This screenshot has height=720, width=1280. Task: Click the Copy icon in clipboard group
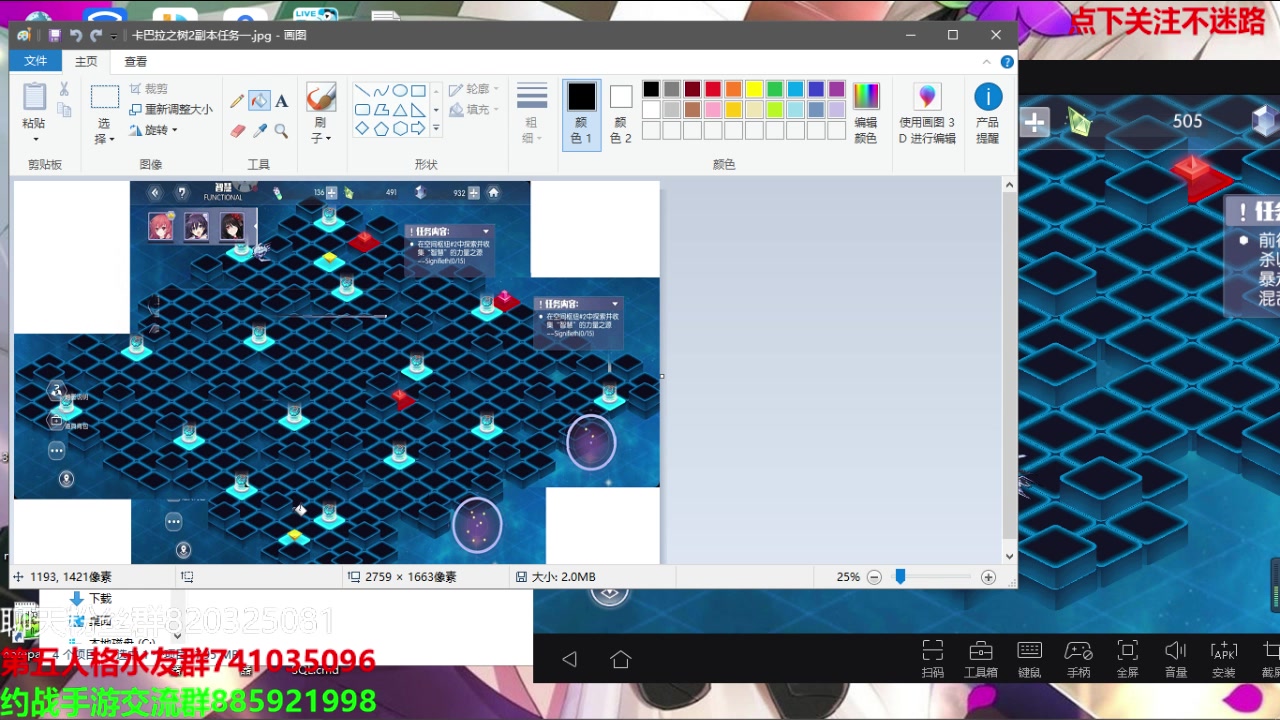[64, 110]
